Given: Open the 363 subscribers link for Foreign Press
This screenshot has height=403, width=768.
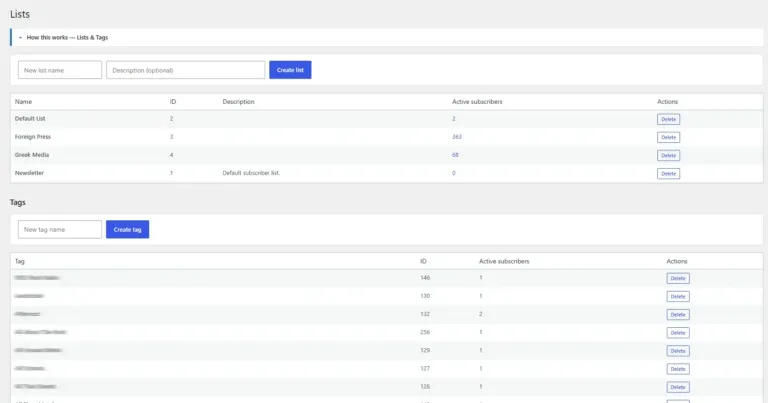Looking at the screenshot, I should (x=456, y=137).
